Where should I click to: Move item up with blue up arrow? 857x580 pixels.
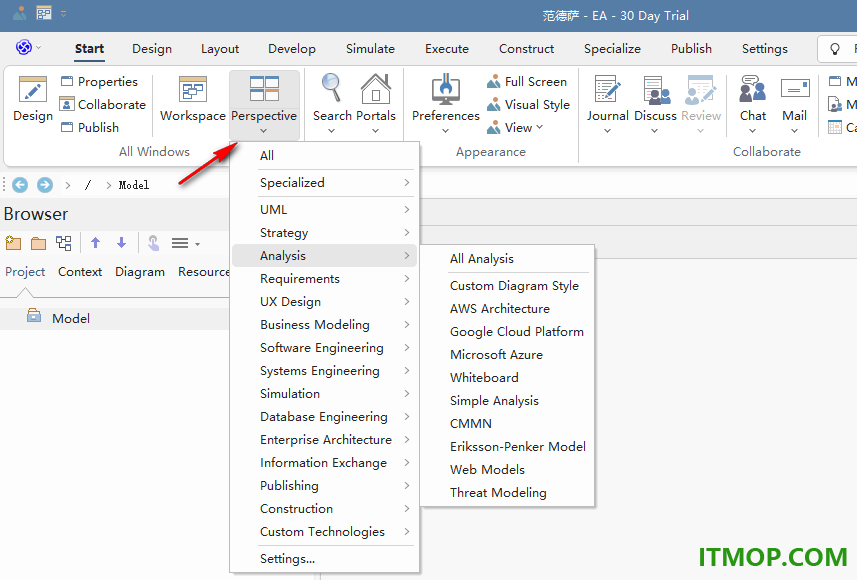pyautogui.click(x=96, y=243)
